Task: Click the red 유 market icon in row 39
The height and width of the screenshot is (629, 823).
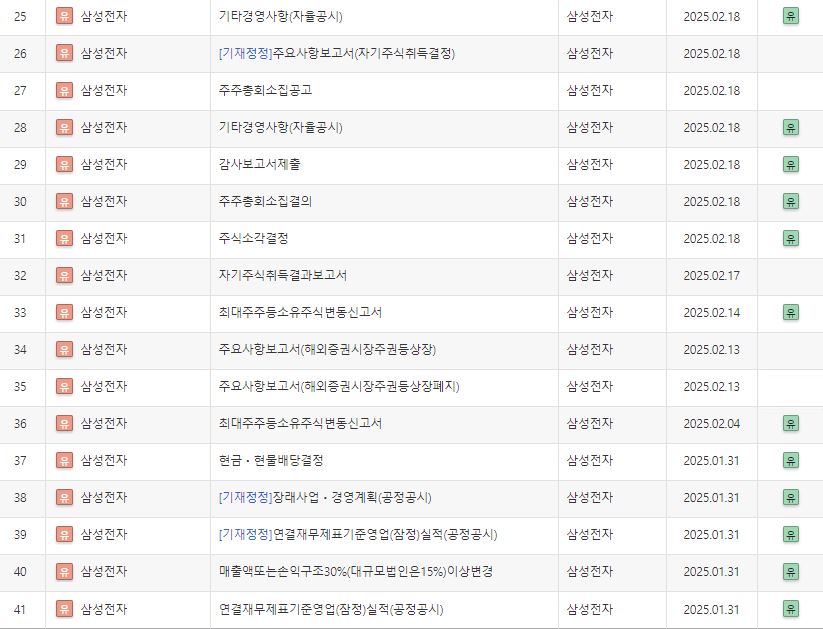Action: 64,534
